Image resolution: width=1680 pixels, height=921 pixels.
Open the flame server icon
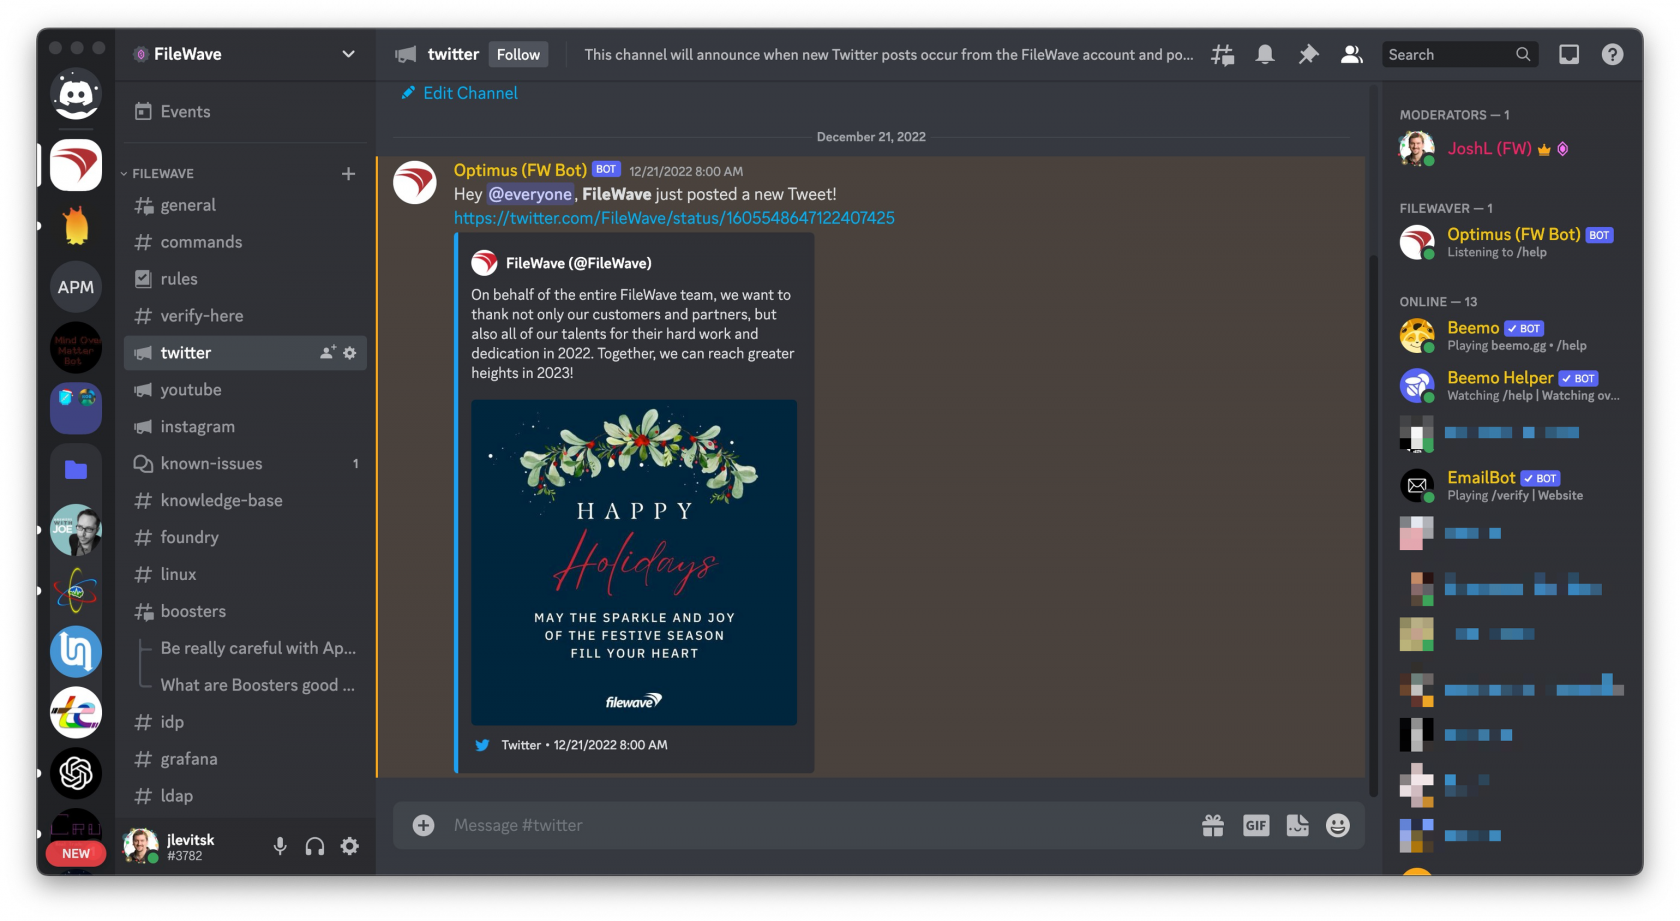(x=76, y=226)
